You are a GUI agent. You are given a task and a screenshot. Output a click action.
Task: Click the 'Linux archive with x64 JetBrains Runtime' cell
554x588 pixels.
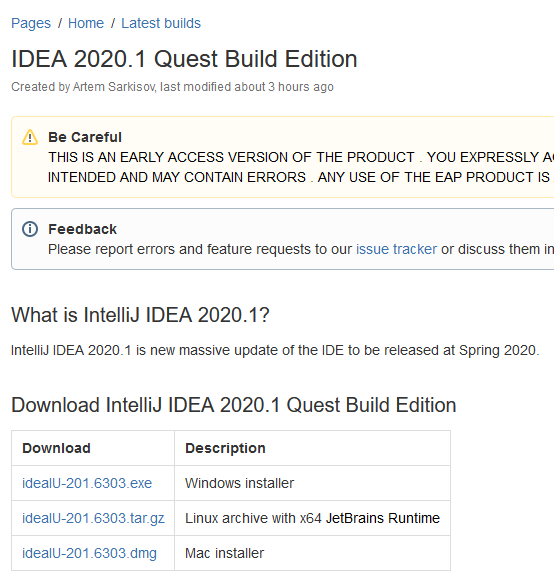[x=312, y=518]
